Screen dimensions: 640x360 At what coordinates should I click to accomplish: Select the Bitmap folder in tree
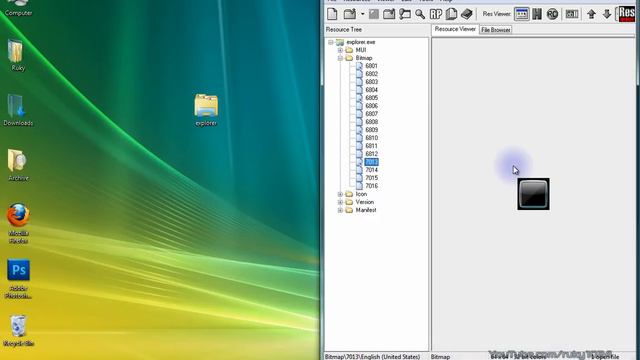click(x=364, y=58)
